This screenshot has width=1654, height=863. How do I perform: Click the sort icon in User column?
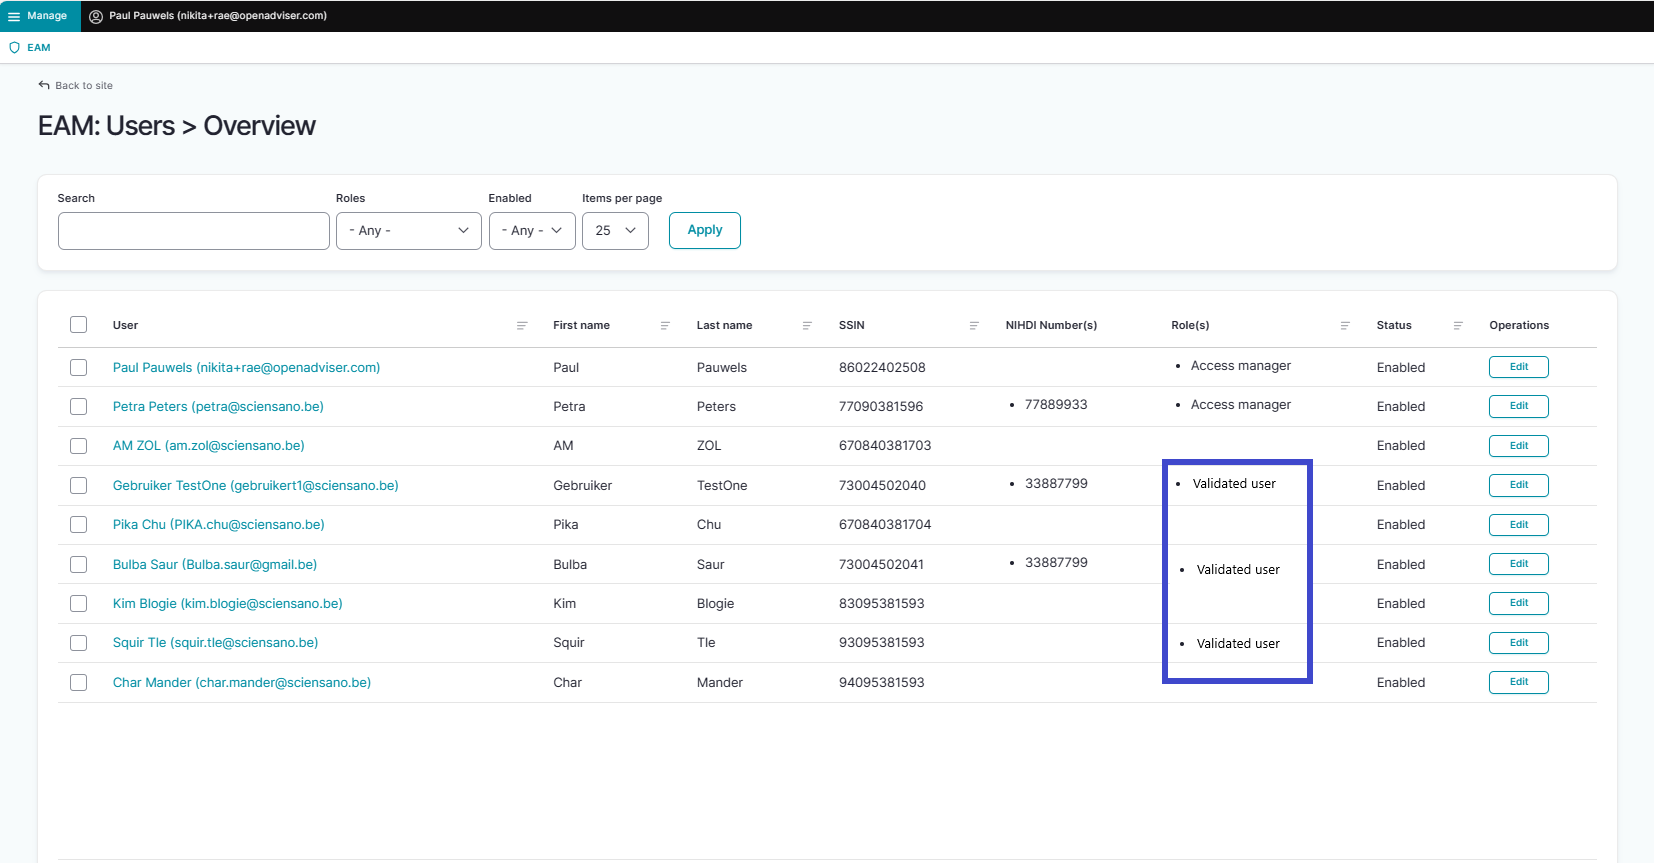click(x=522, y=326)
